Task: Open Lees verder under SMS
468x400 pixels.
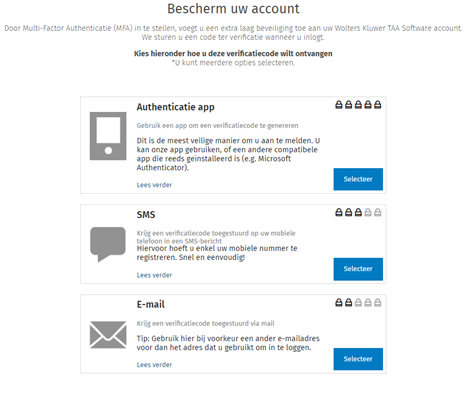Action: click(154, 275)
